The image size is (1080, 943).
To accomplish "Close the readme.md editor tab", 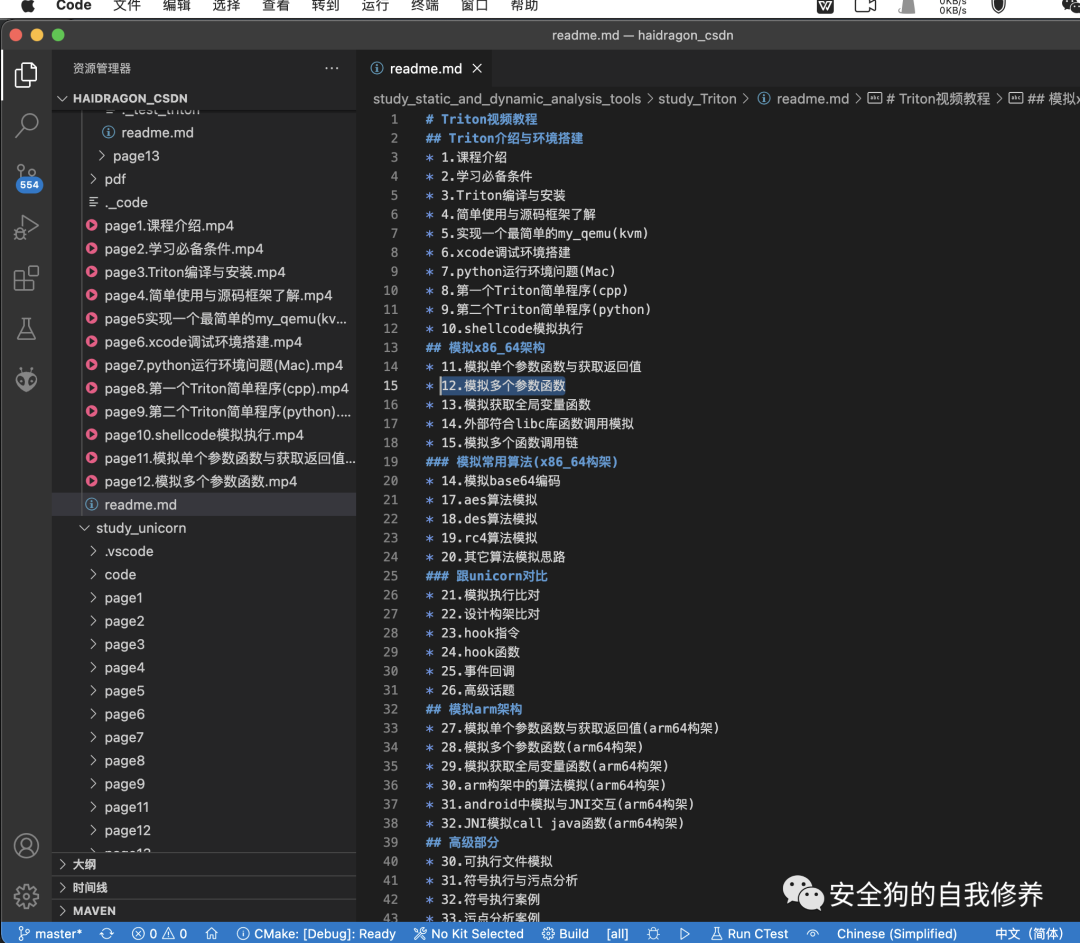I will pyautogui.click(x=477, y=68).
